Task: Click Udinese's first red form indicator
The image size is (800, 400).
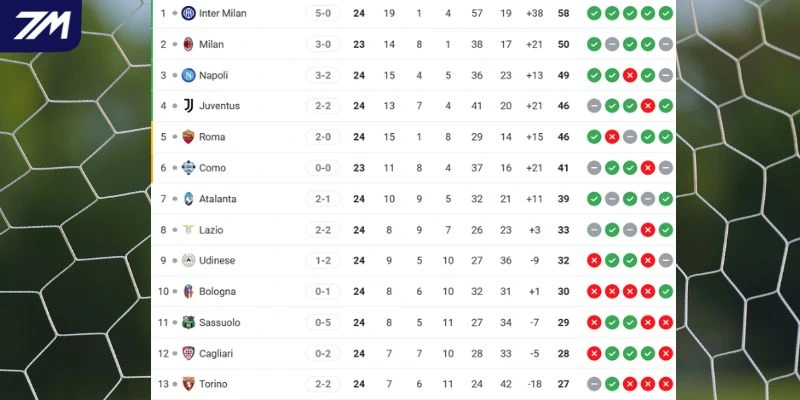Action: (594, 260)
